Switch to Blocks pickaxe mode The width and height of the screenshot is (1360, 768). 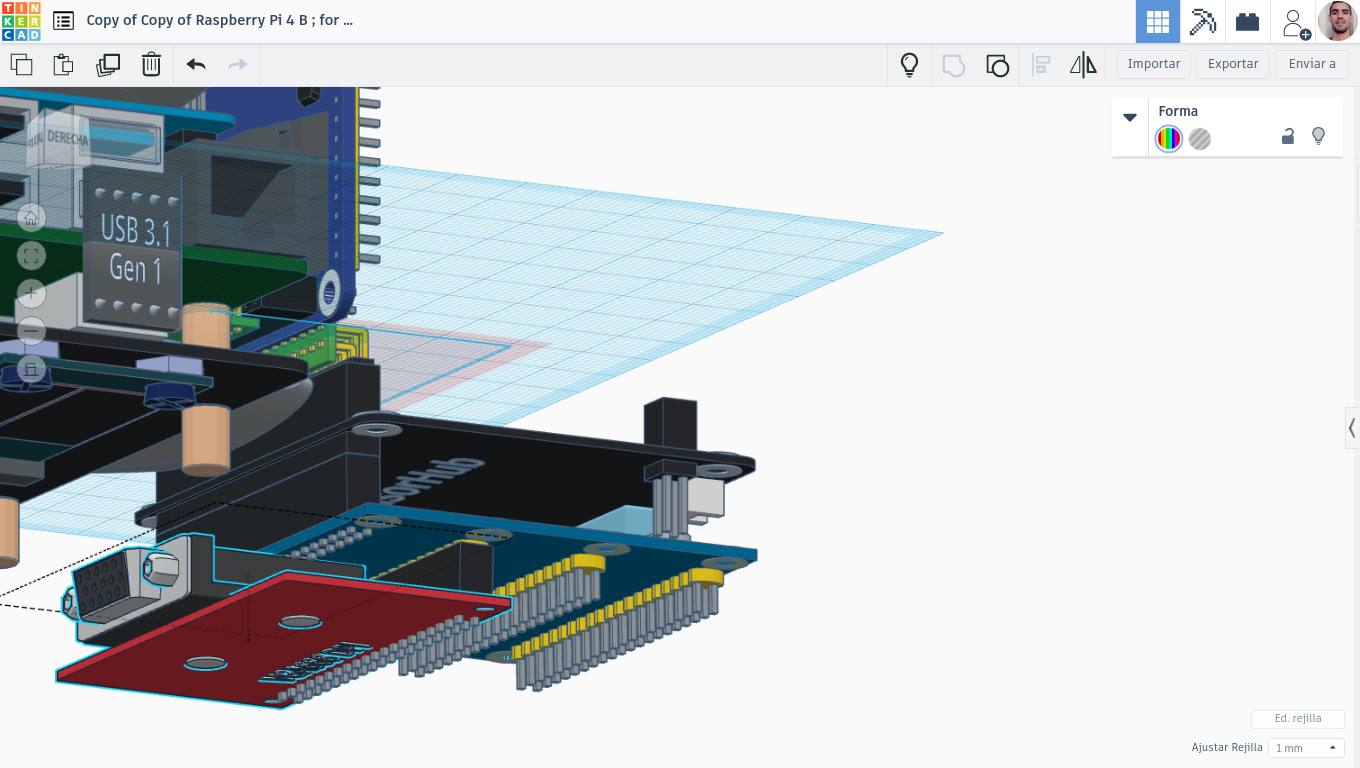pos(1202,21)
